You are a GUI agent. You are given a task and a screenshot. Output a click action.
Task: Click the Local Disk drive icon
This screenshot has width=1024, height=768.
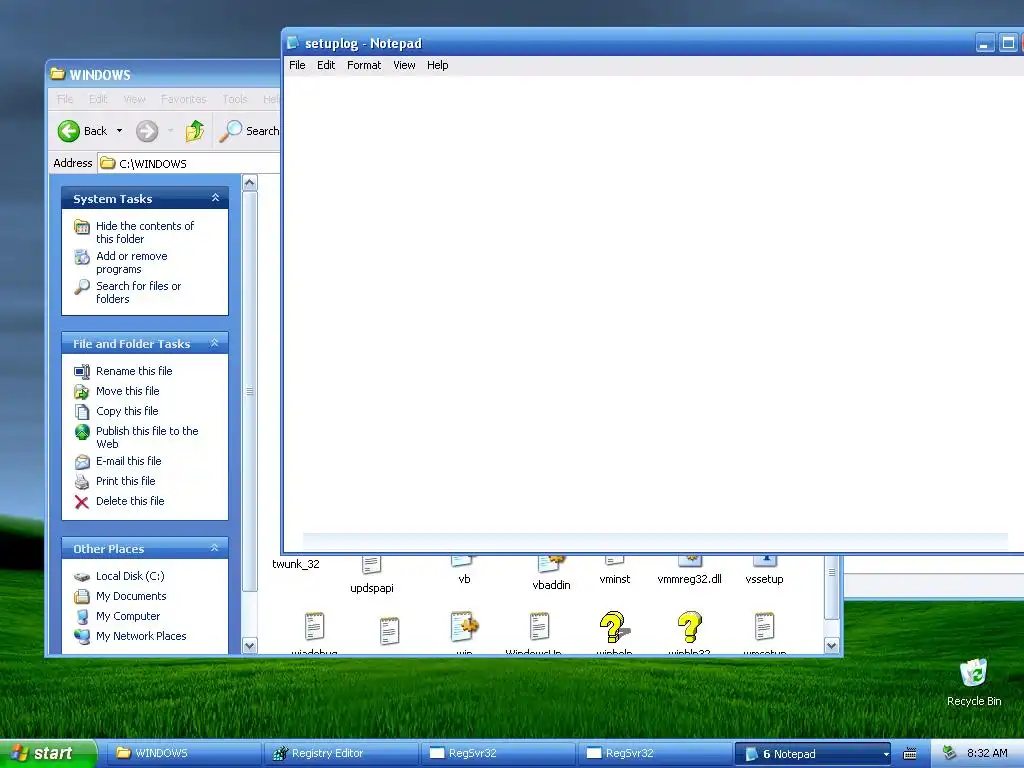tap(82, 577)
